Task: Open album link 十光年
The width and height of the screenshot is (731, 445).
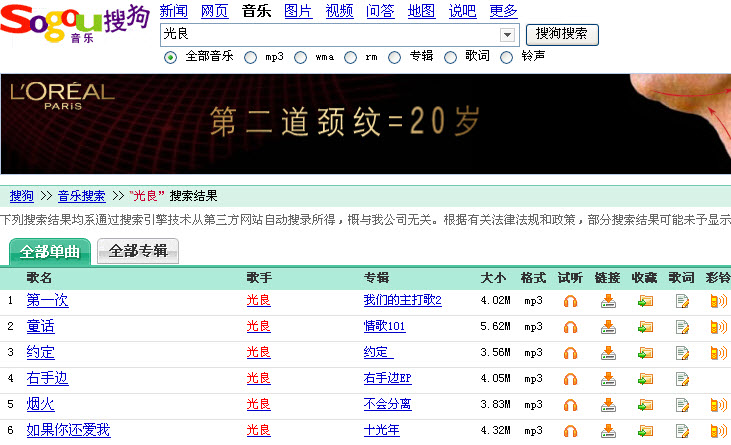Action: 381,430
